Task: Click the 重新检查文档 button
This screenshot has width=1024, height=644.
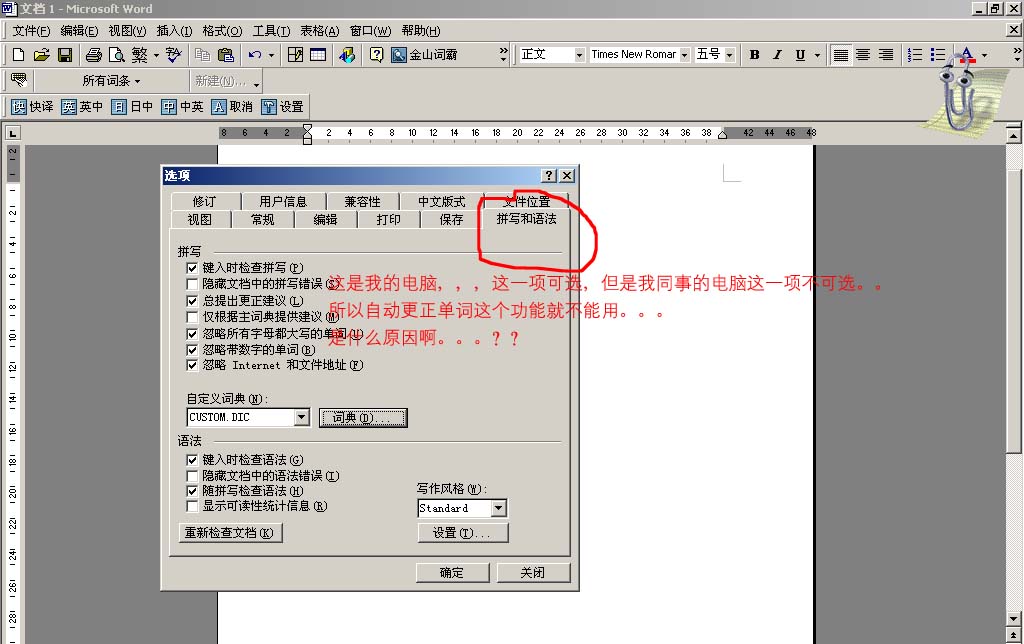Action: point(231,533)
